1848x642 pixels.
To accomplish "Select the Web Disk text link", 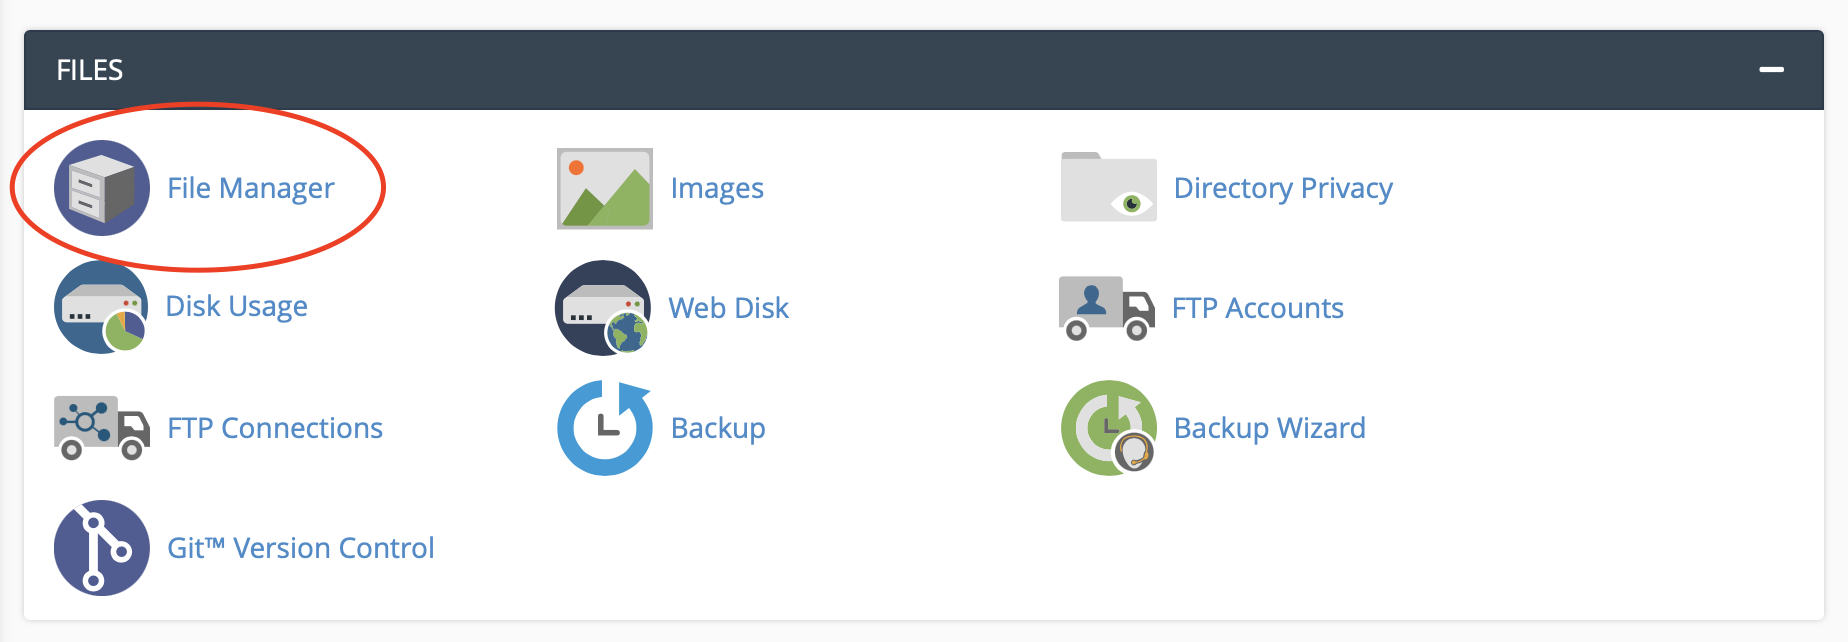I will pos(728,308).
